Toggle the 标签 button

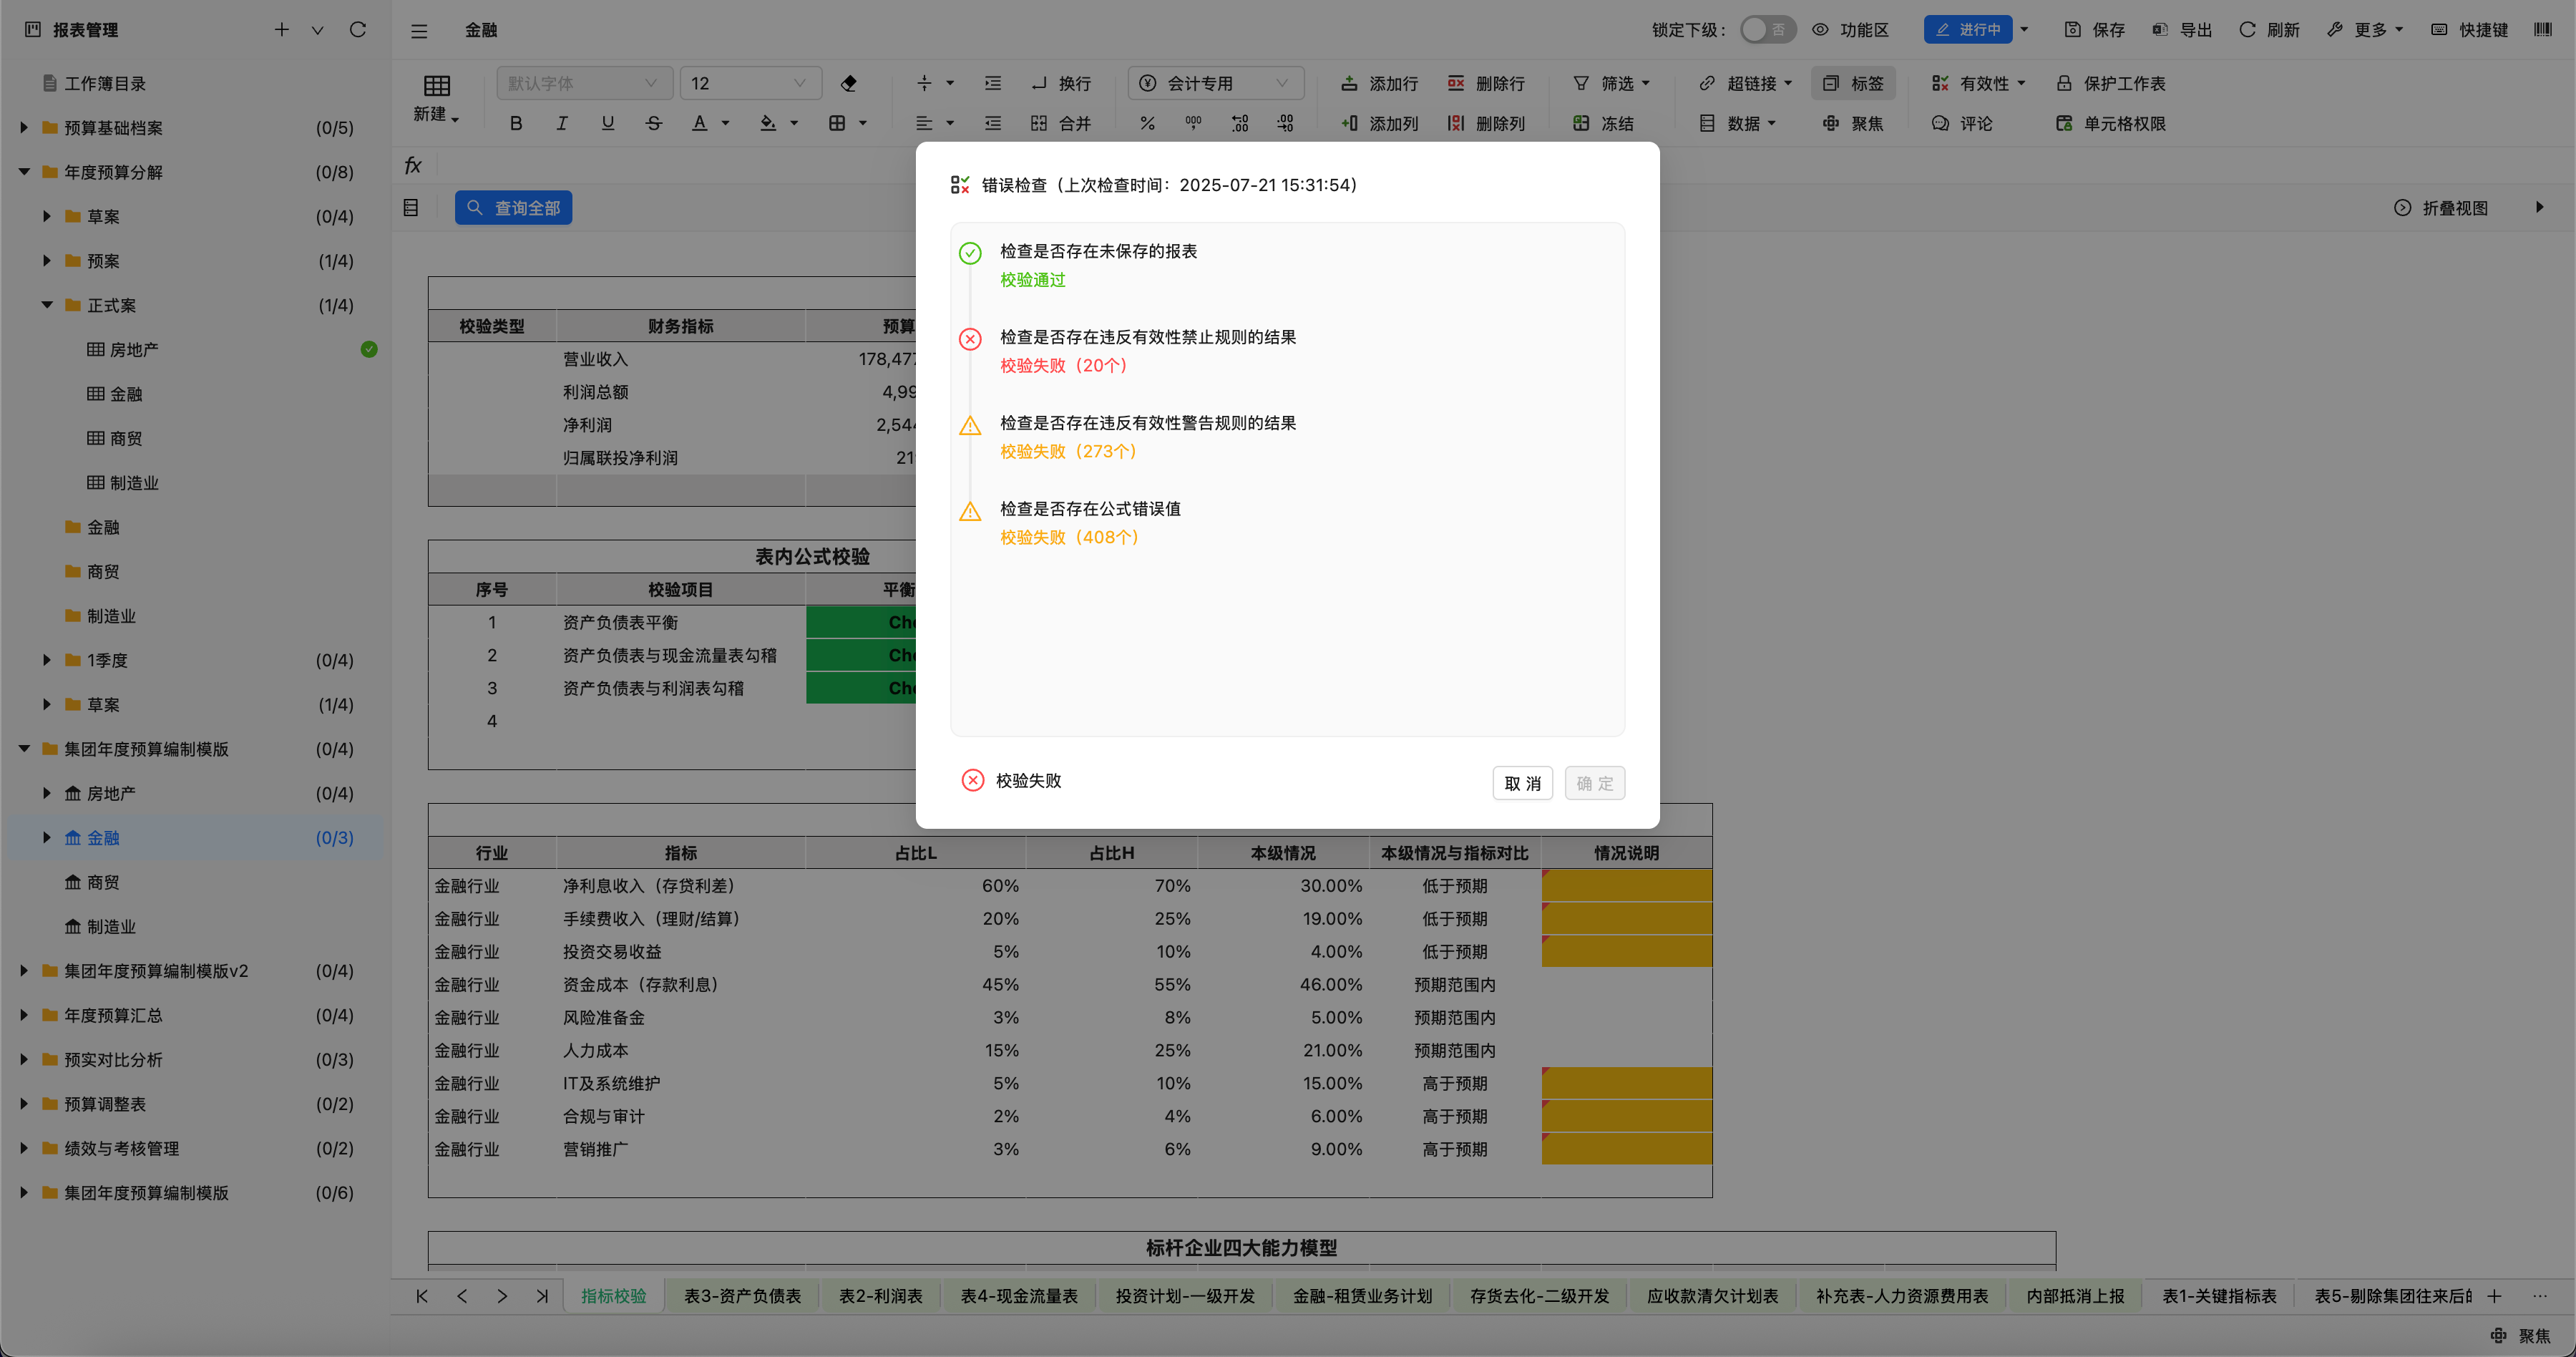(x=1853, y=83)
